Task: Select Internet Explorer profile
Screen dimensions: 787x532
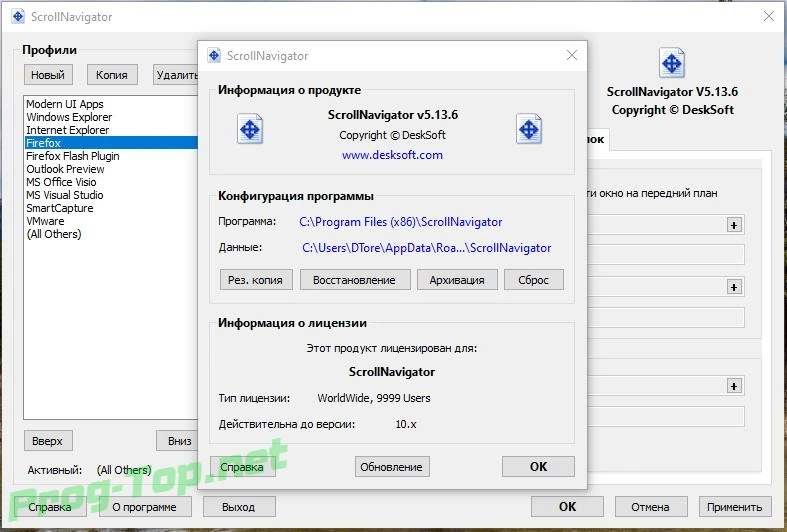Action: (111, 130)
